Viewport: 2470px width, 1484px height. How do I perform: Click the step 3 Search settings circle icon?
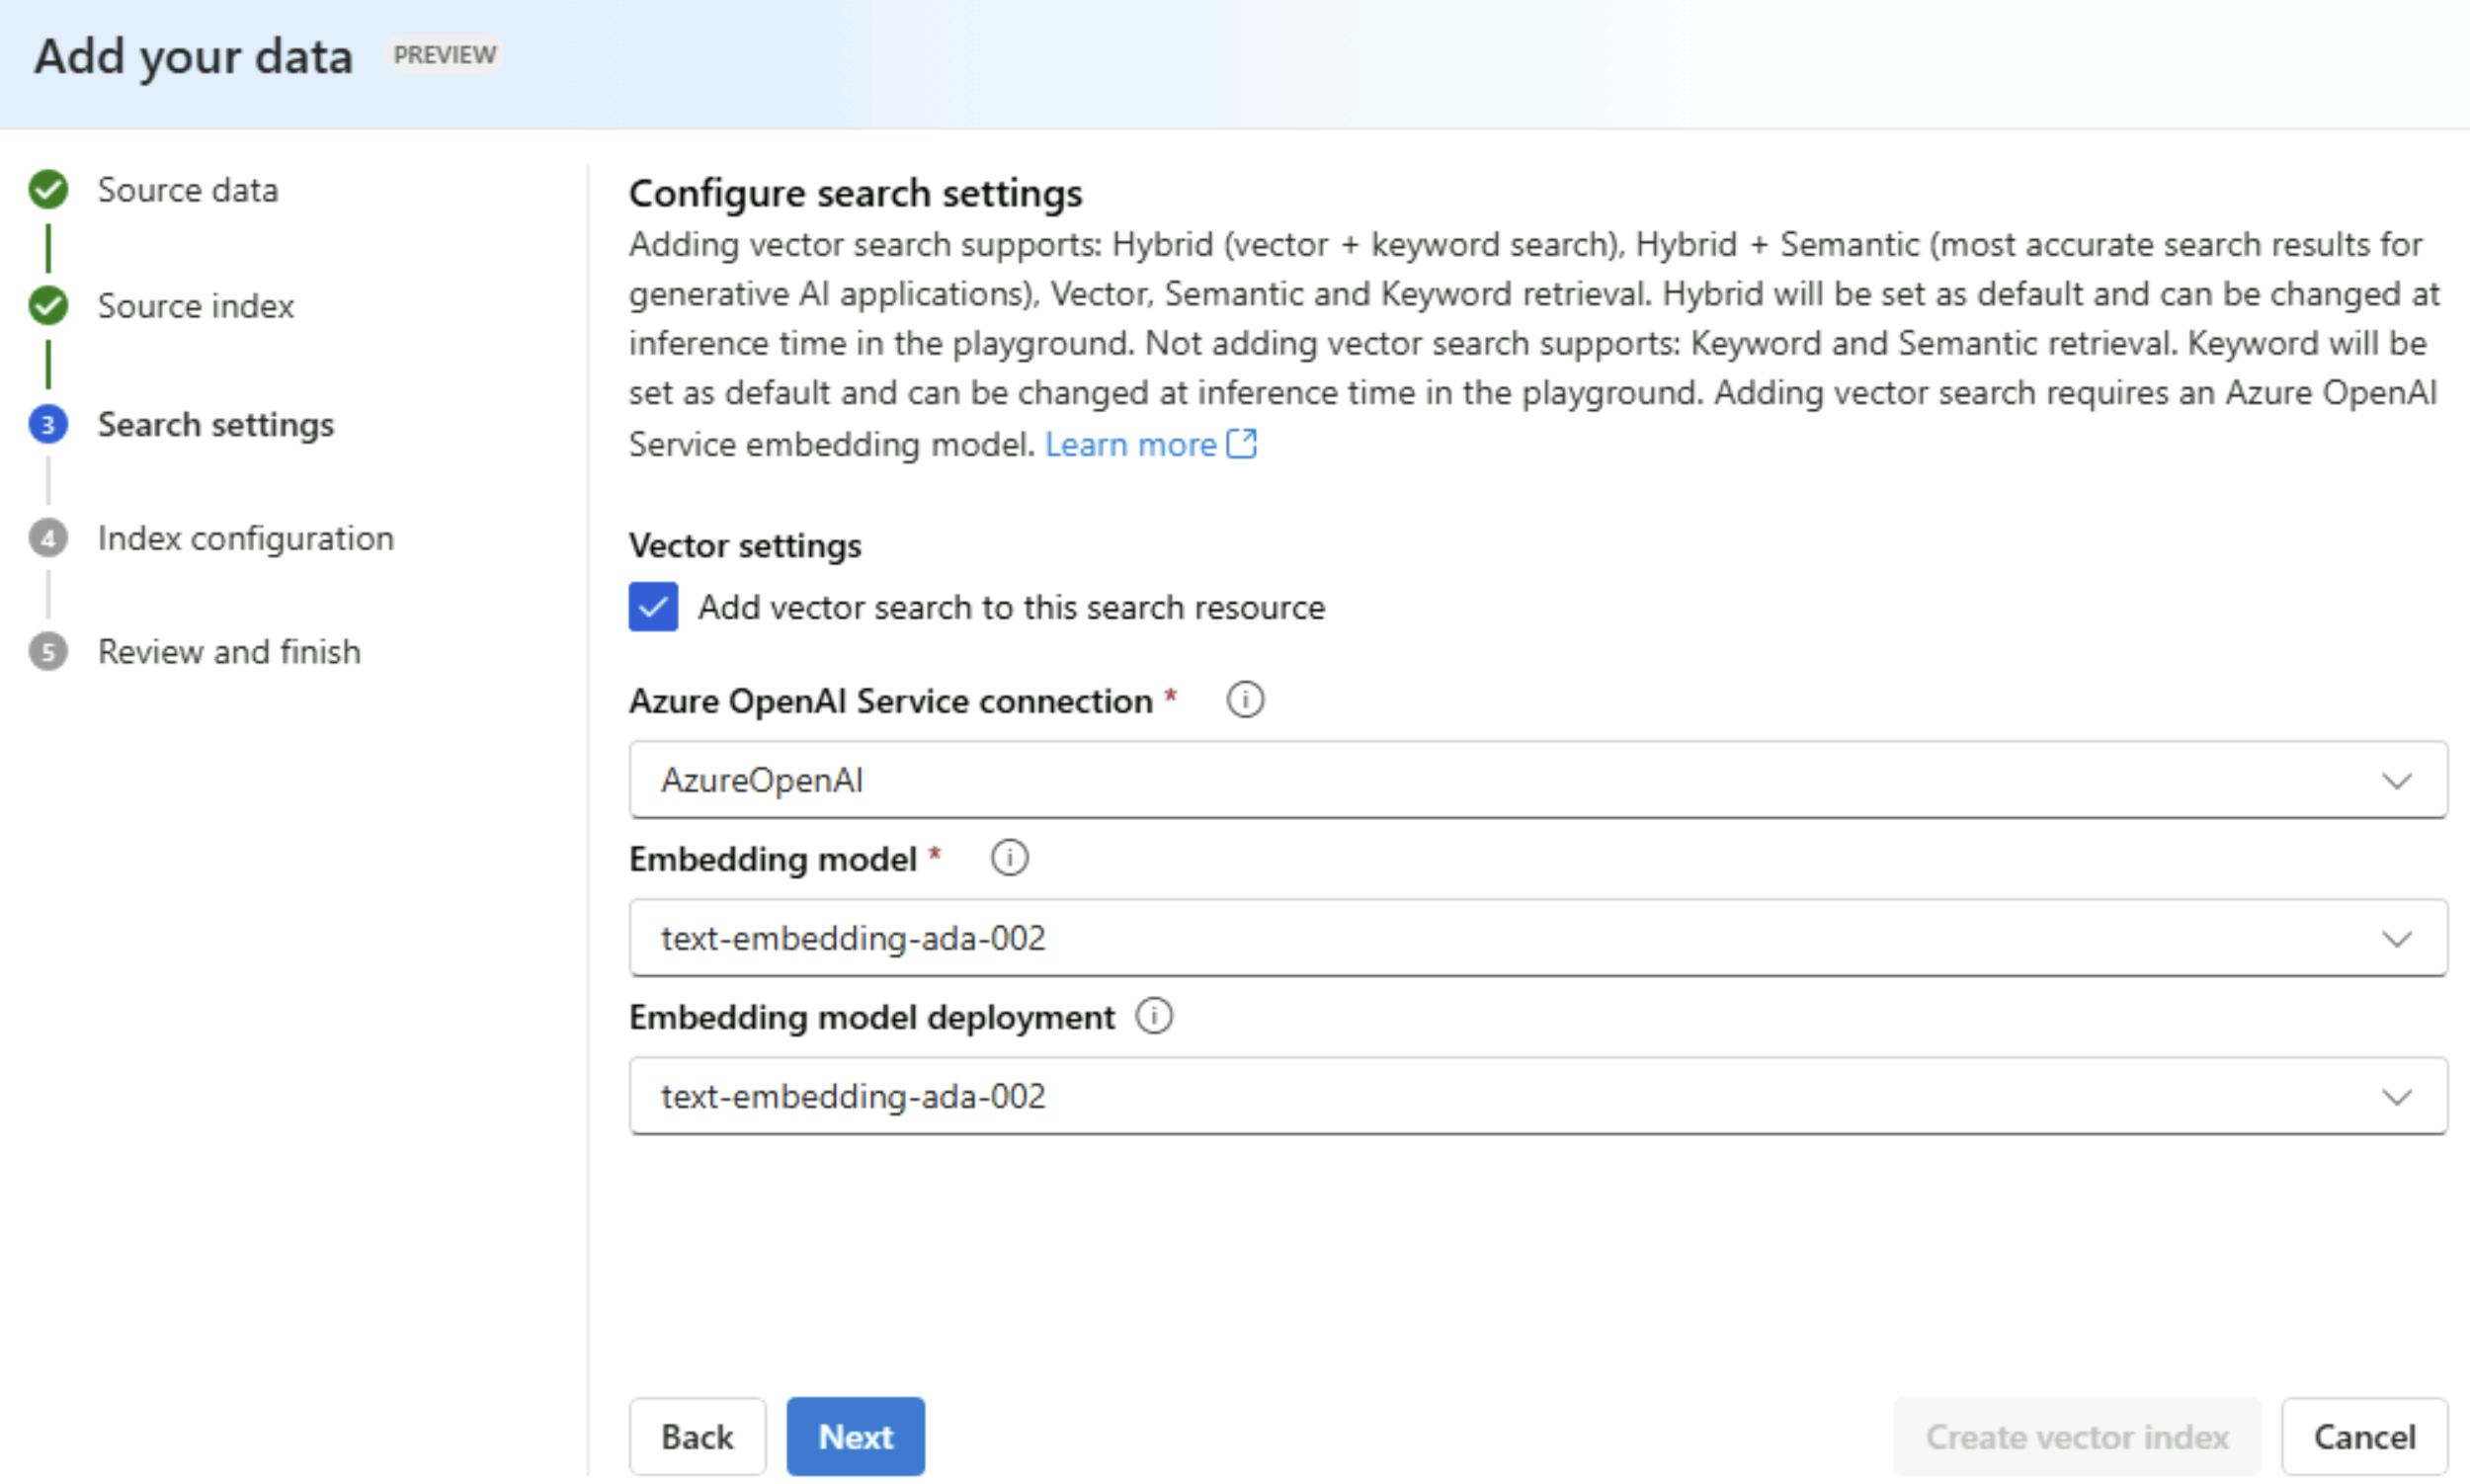(48, 424)
